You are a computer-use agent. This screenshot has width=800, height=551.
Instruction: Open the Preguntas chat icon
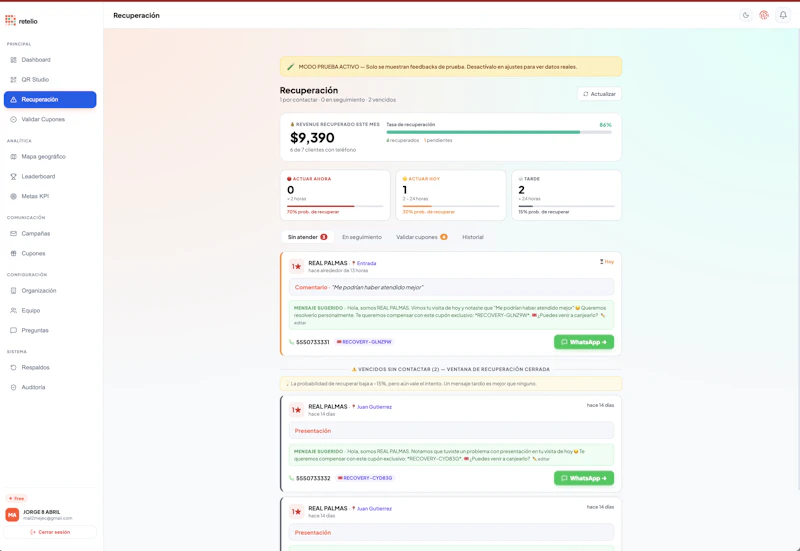(13, 331)
